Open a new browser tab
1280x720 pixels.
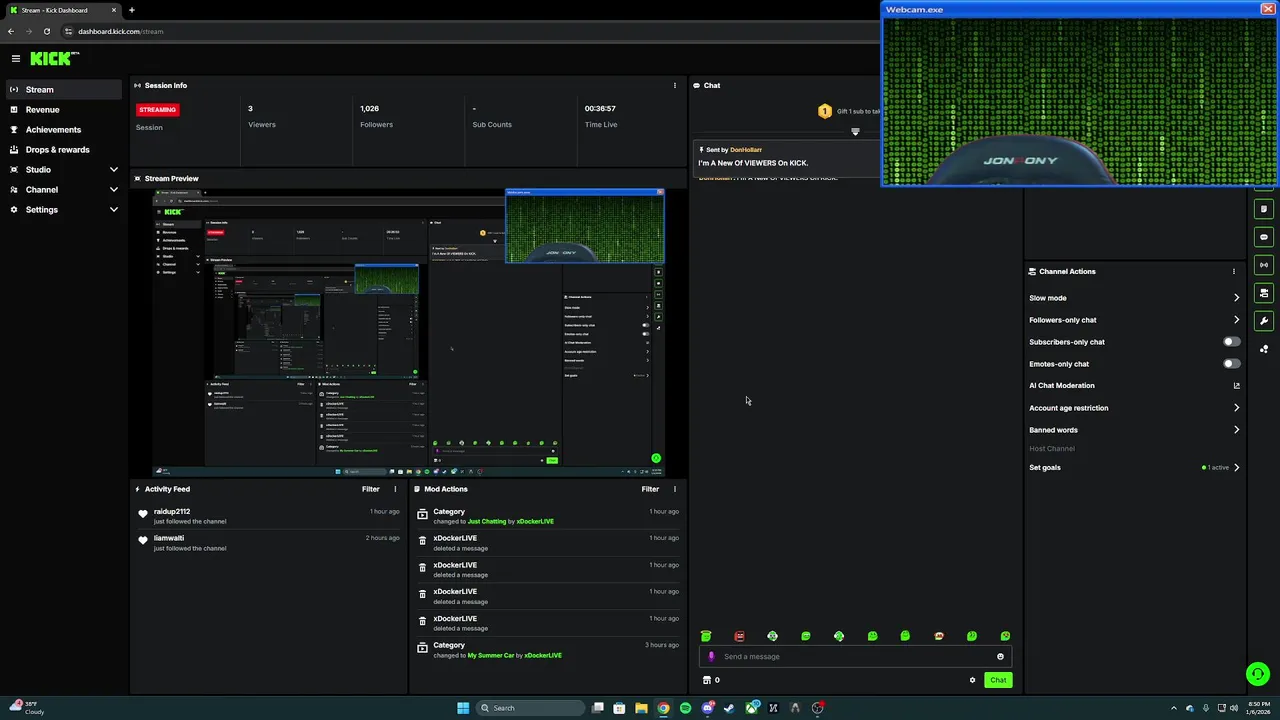point(131,10)
